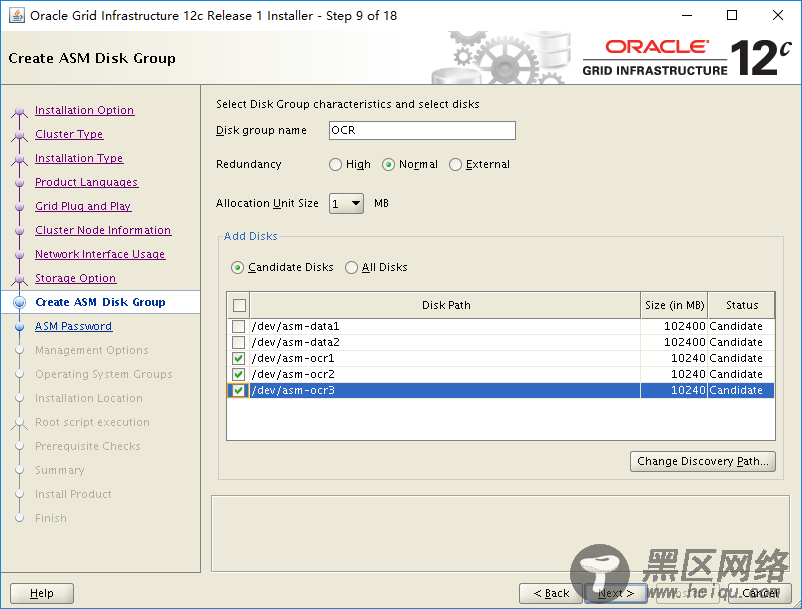Jump to the Product Languages step

click(86, 182)
